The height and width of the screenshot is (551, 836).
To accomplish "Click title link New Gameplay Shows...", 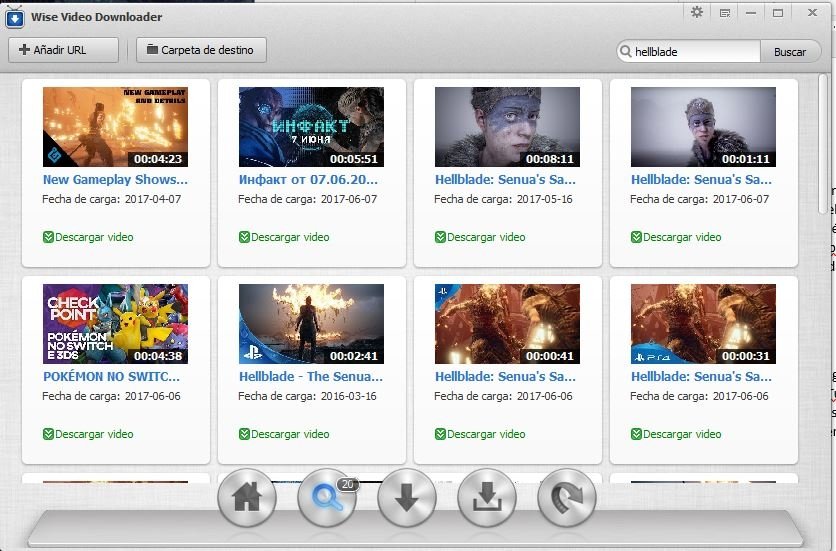I will point(115,180).
